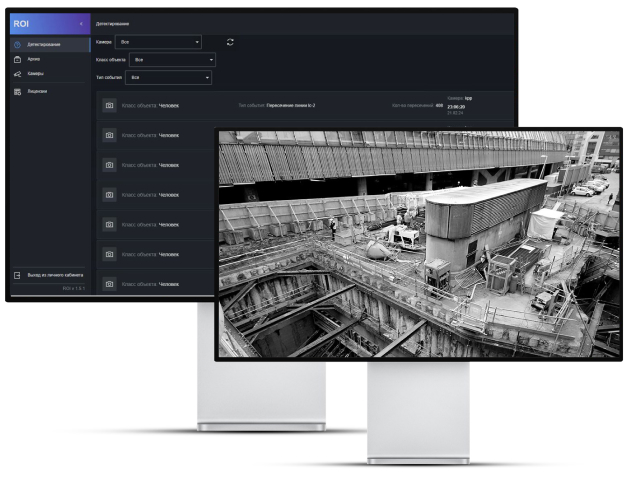Click camera snapshot icon of first event
628x482 pixels.
point(109,105)
